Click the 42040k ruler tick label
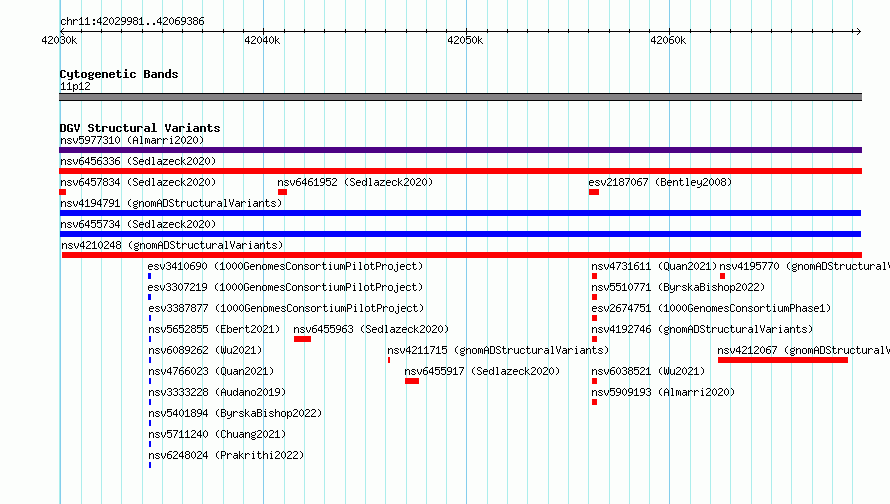 pos(262,40)
